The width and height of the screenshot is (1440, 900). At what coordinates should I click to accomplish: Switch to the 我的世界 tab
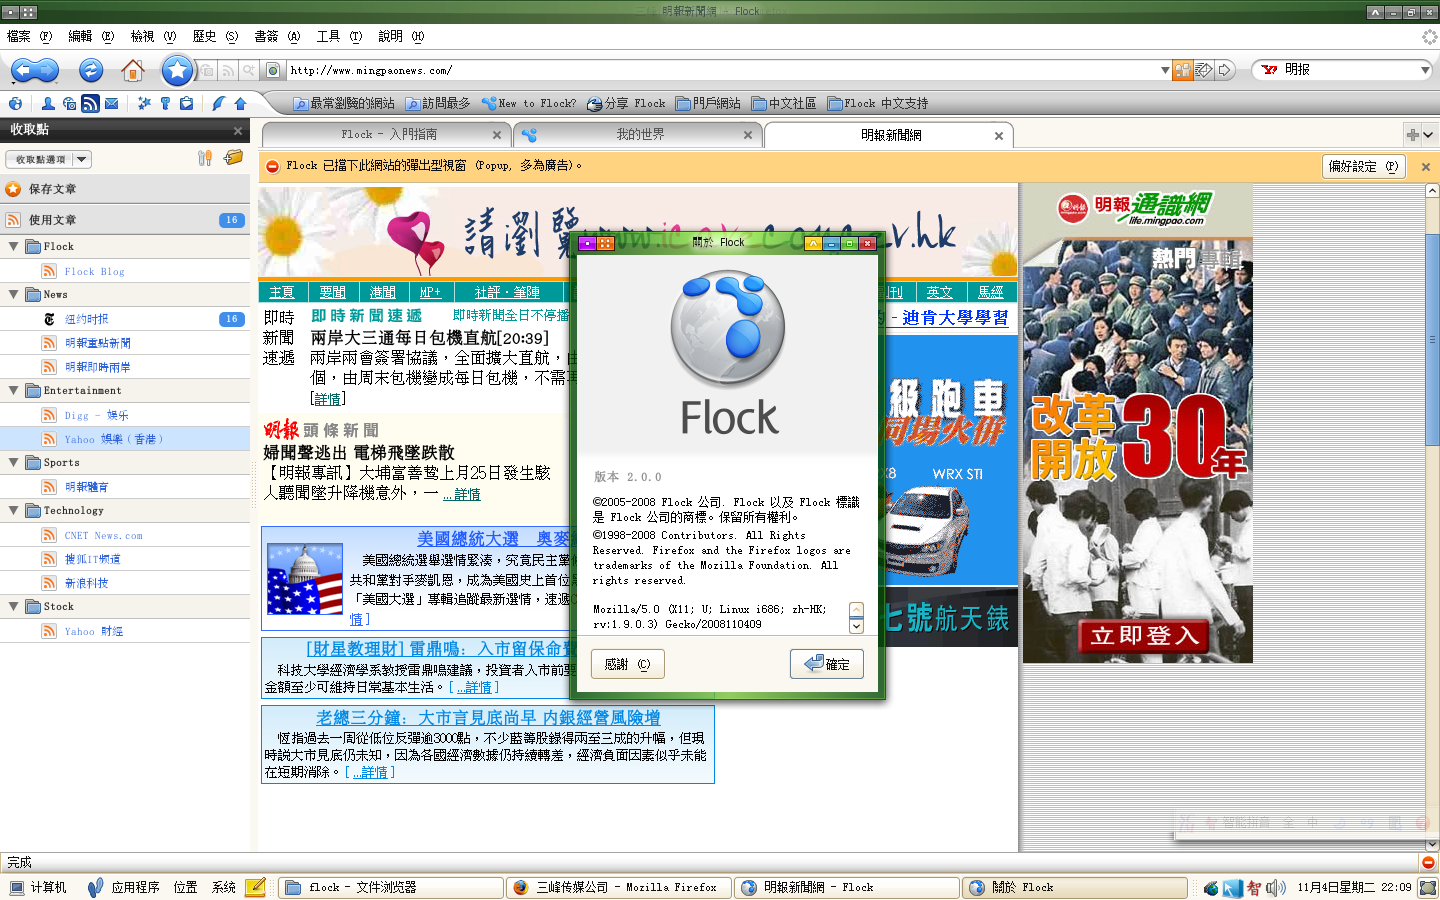click(639, 135)
